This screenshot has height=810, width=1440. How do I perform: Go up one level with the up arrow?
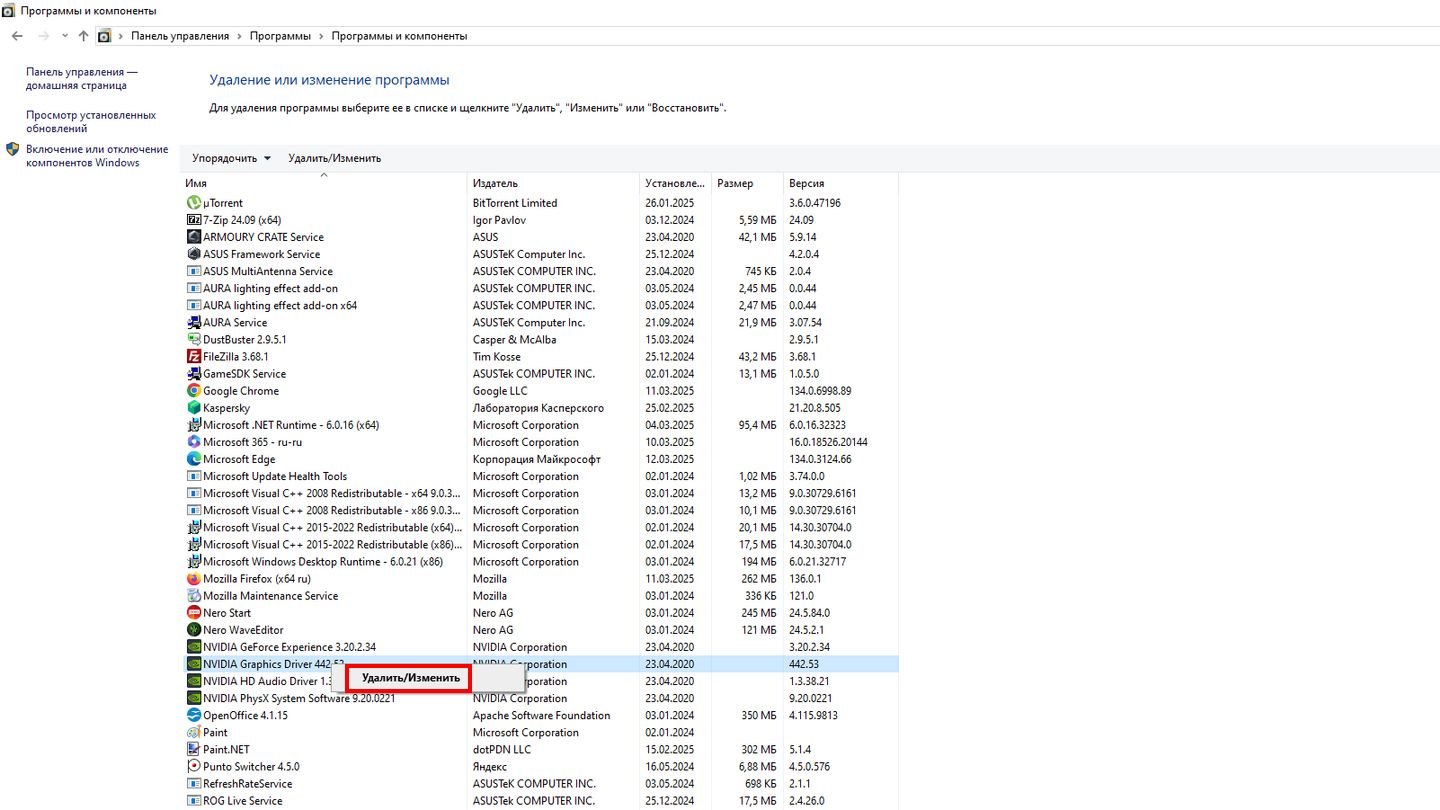[x=83, y=36]
